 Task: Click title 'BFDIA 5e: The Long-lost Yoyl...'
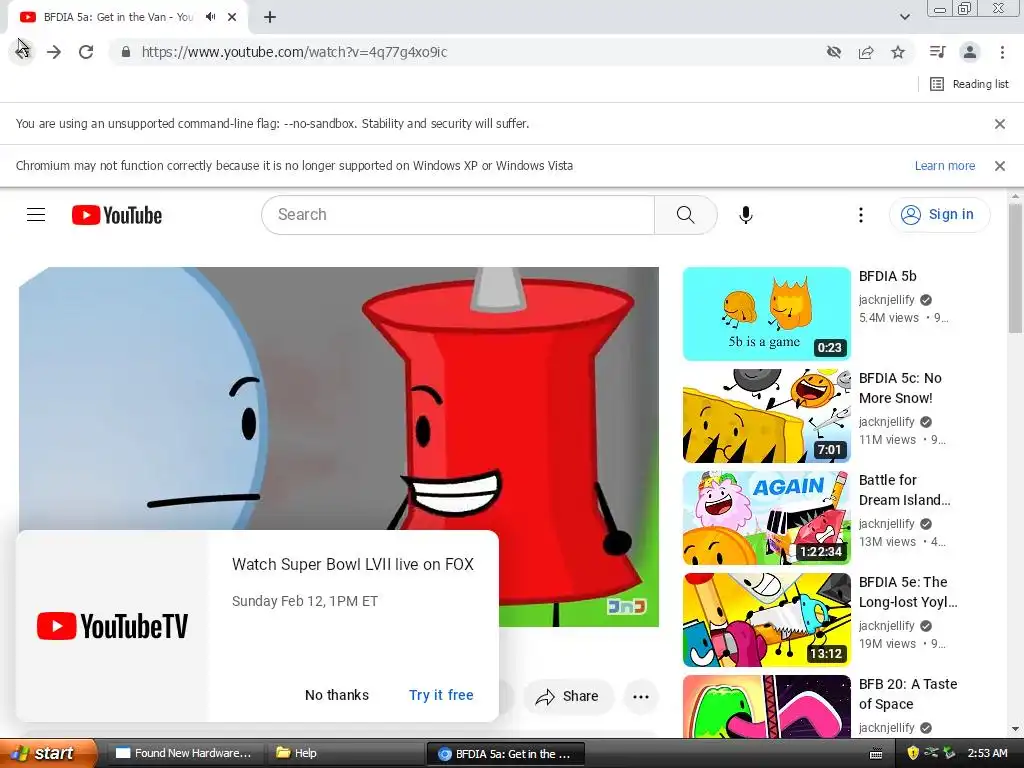908,592
